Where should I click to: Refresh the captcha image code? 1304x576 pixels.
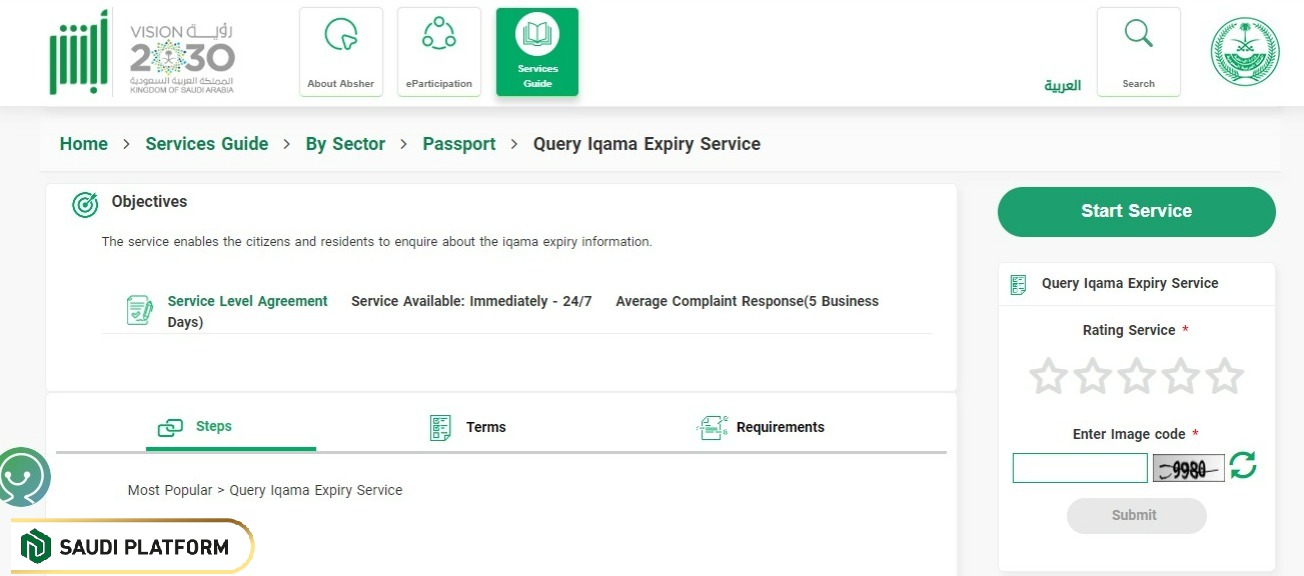pyautogui.click(x=1243, y=467)
